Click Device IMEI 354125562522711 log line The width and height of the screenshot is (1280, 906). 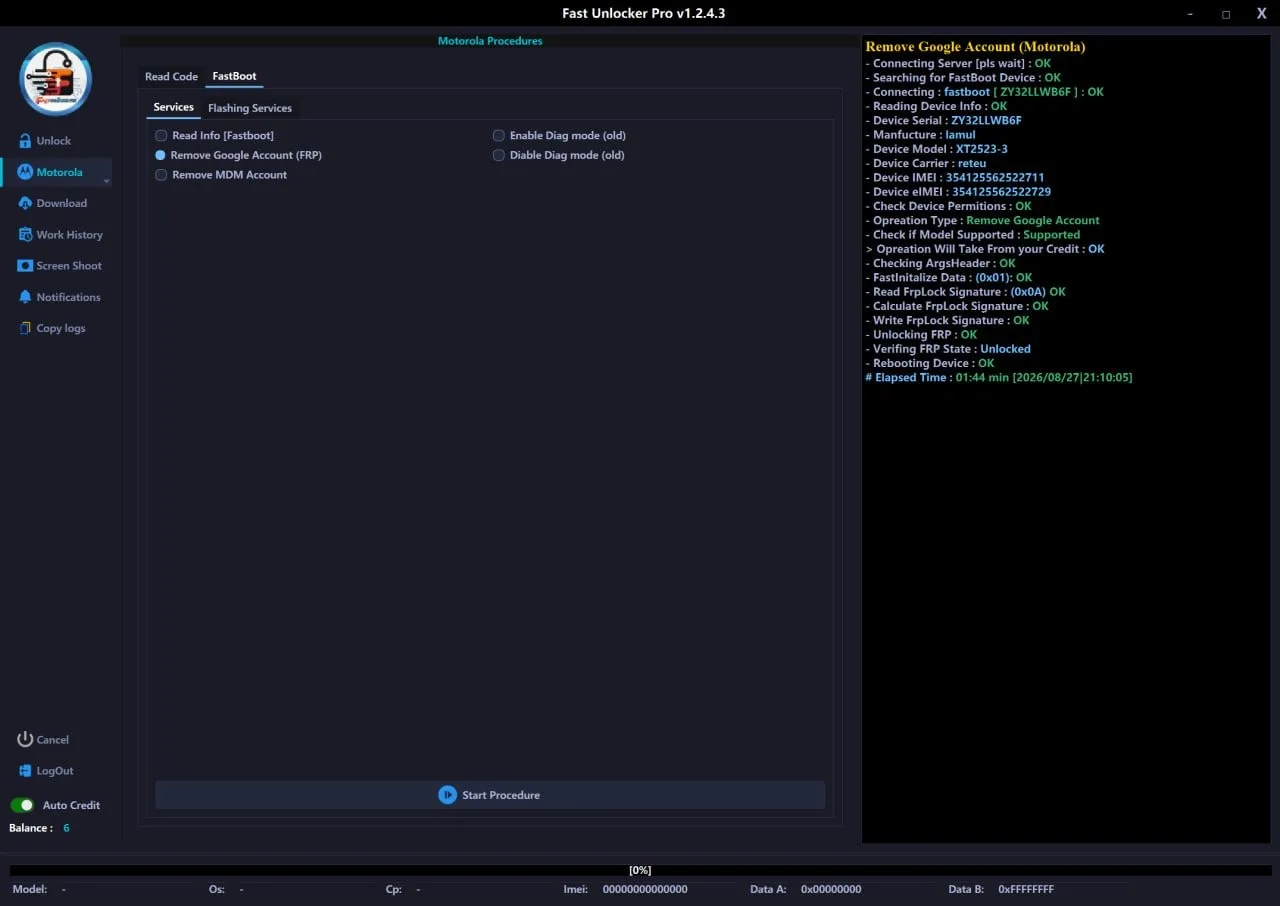954,177
